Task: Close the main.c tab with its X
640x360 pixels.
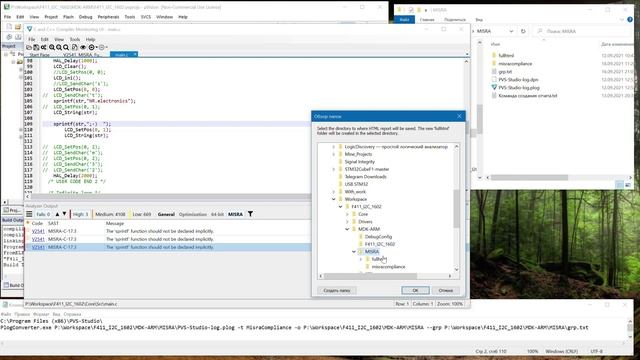Action: click(x=135, y=54)
